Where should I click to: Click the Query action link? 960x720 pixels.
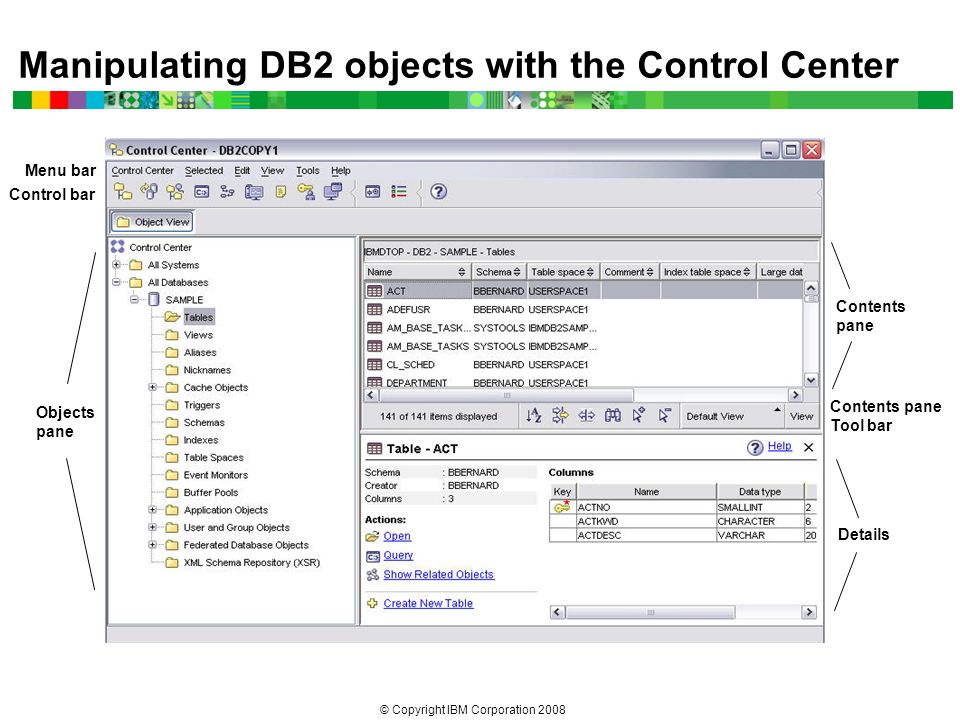[398, 555]
